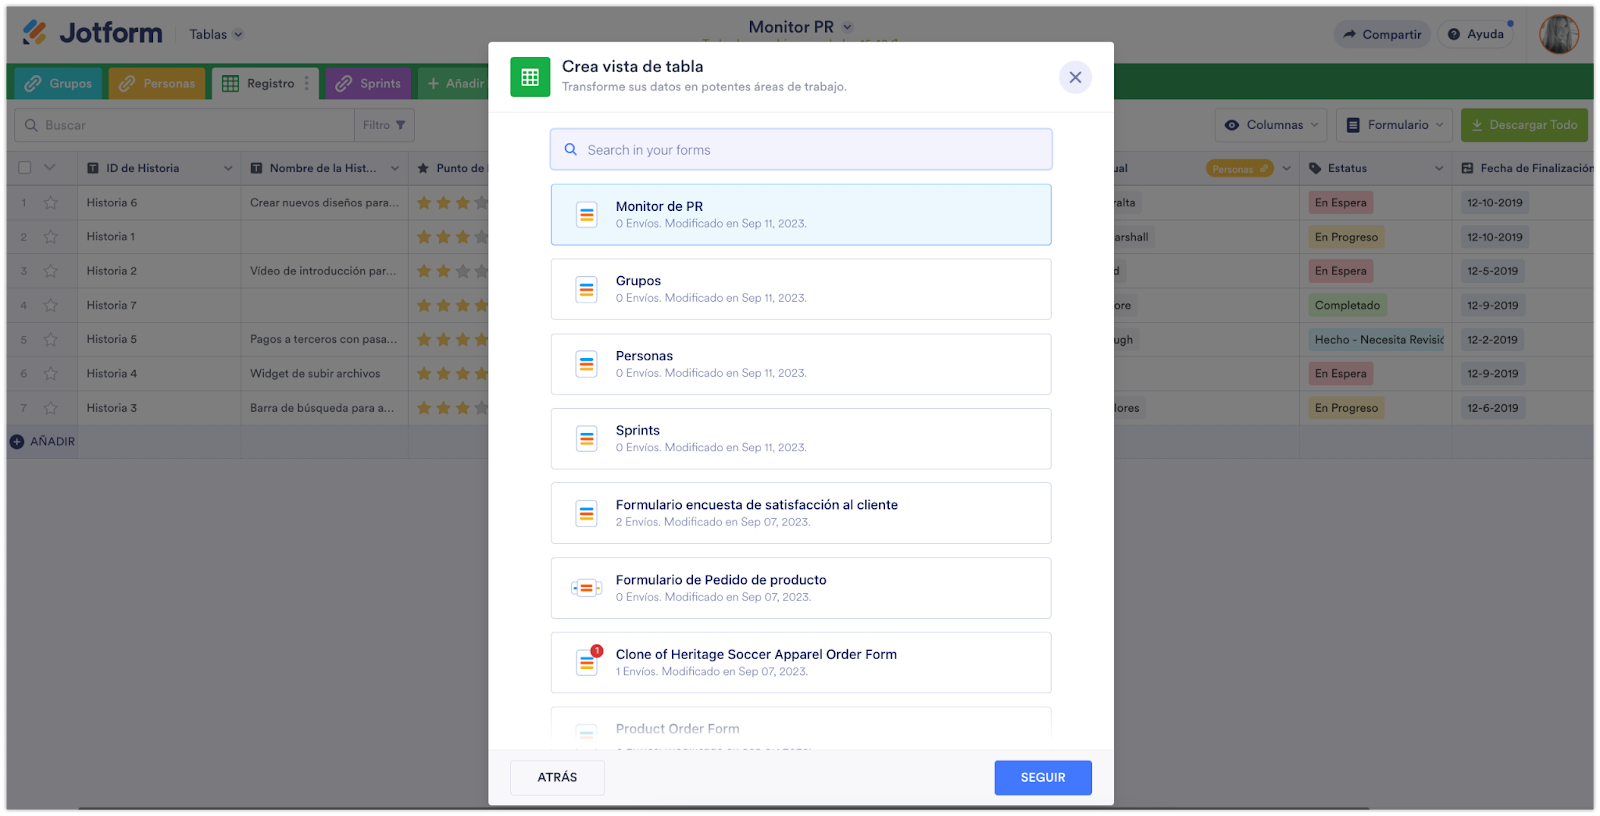This screenshot has height=816, width=1600.
Task: Switch to the Sprints tab
Action: 368,83
